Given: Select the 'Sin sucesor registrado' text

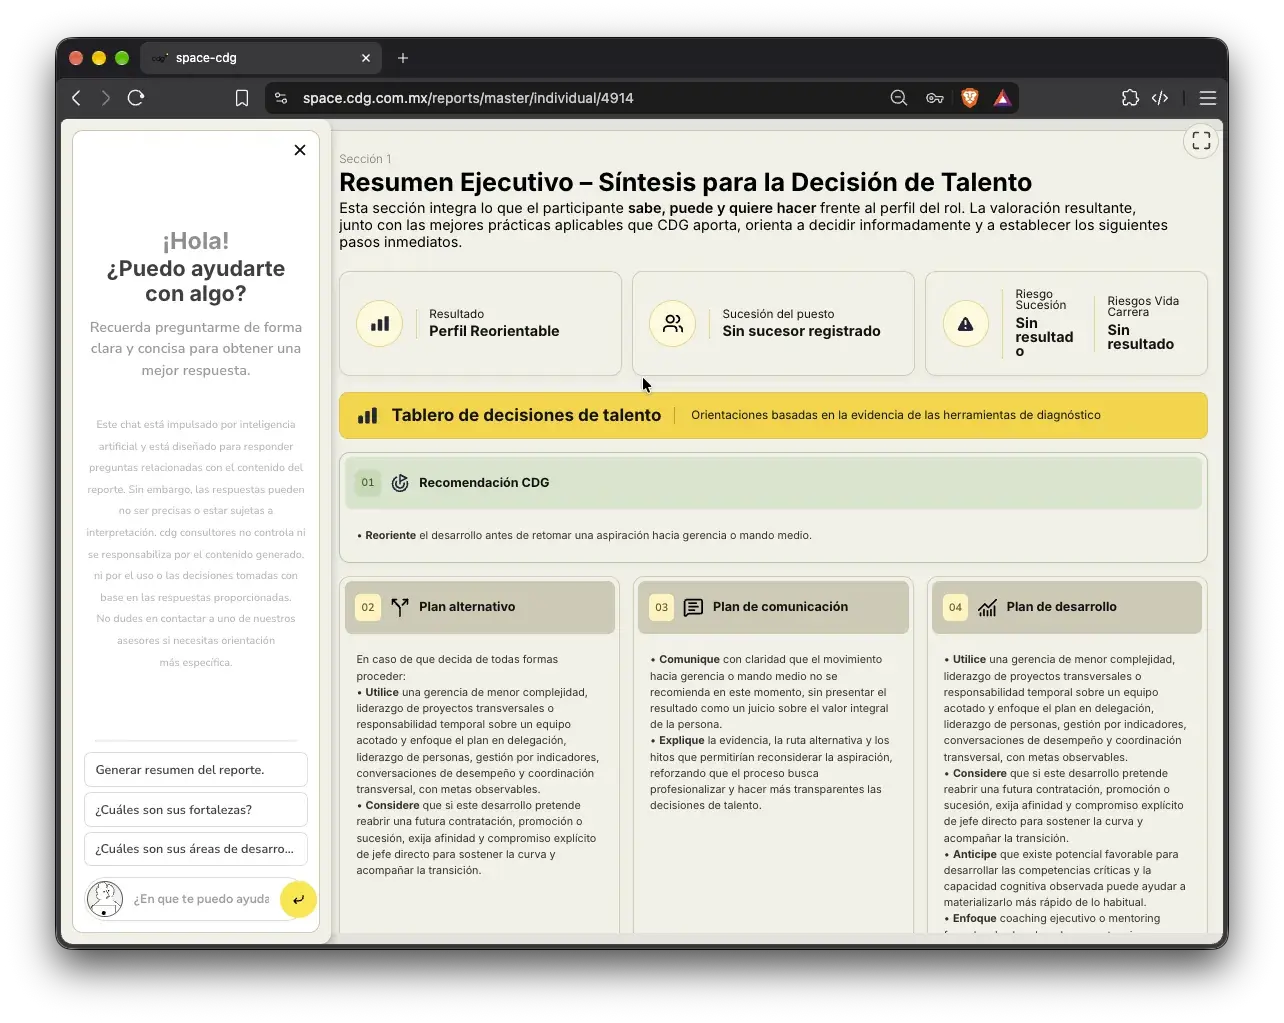Looking at the screenshot, I should pos(802,331).
